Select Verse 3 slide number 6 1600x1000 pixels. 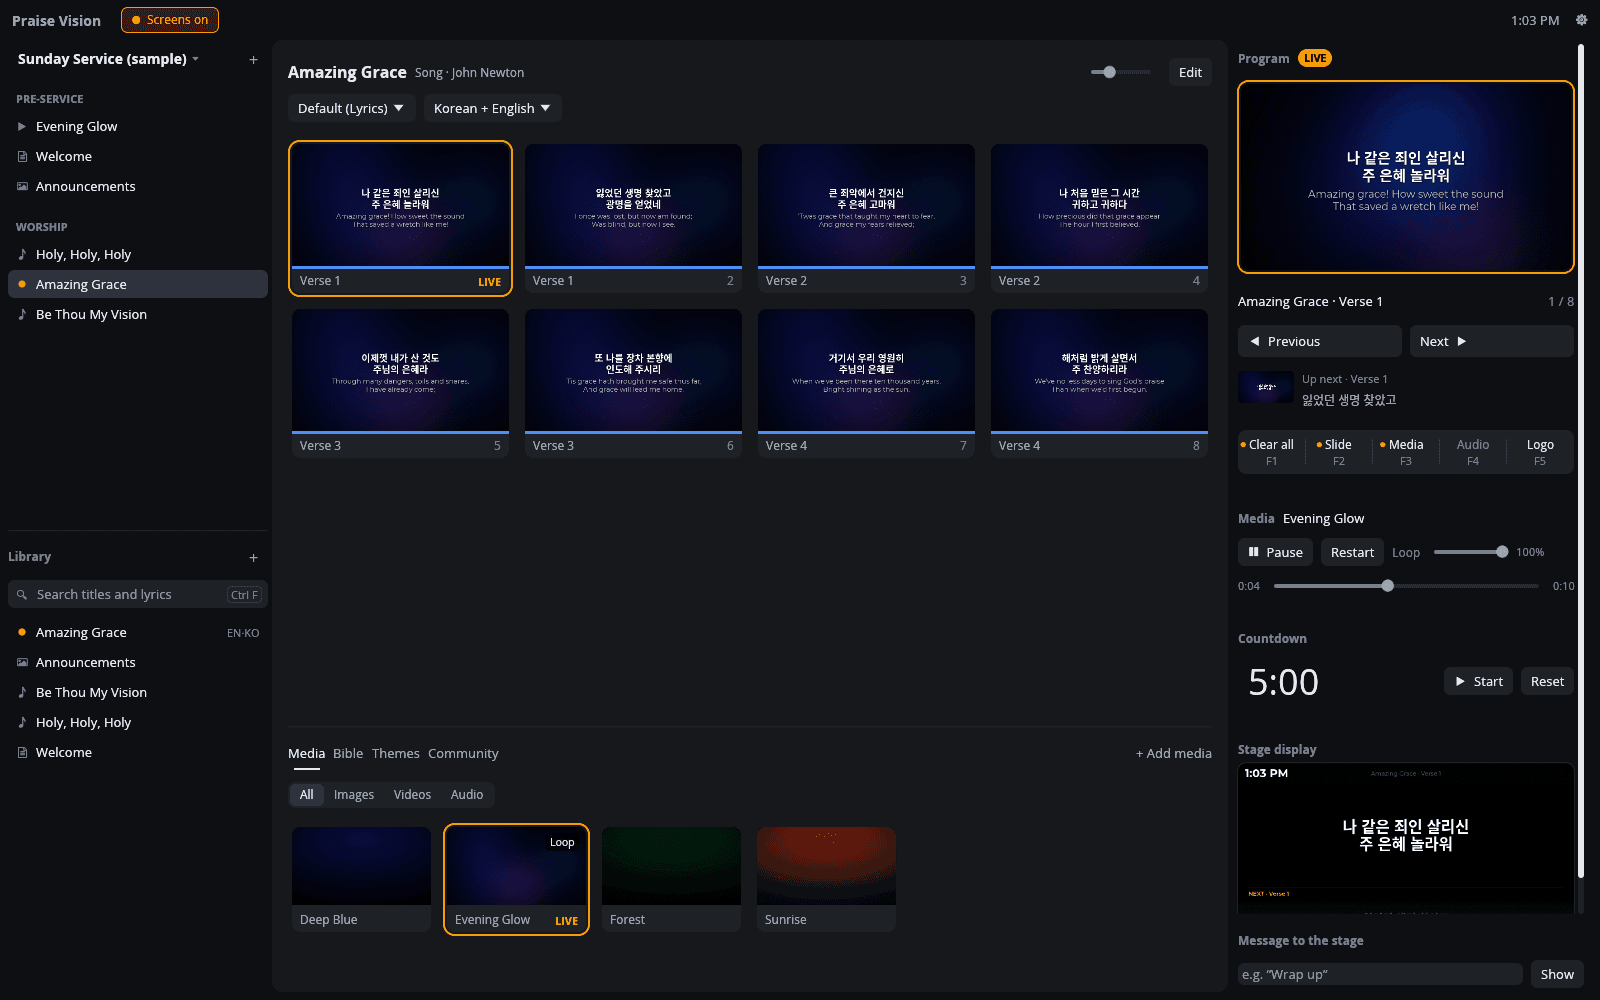633,383
